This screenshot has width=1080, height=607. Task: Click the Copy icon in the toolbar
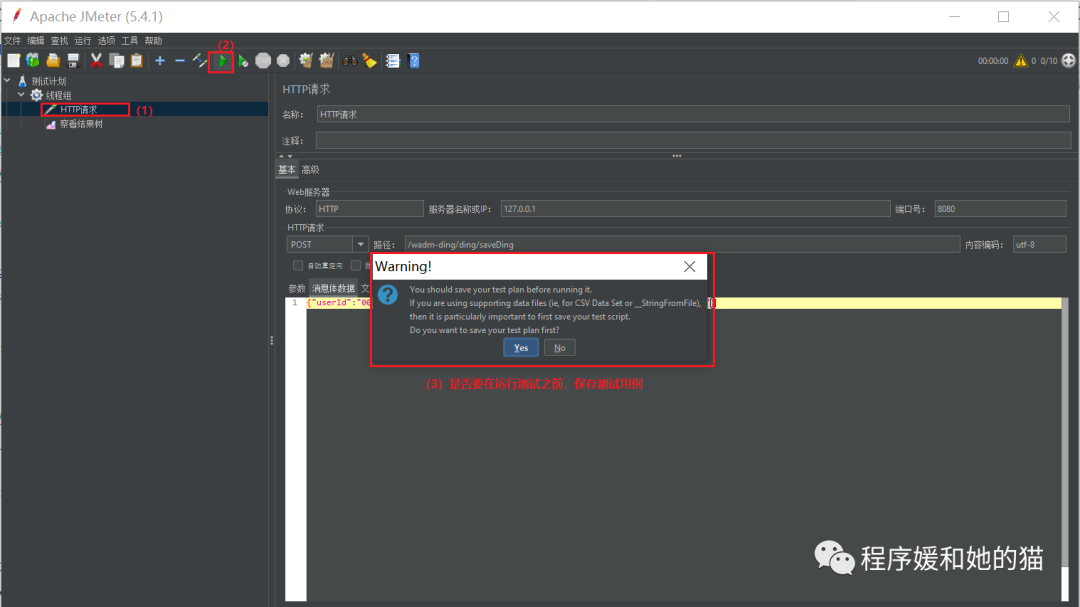117,61
